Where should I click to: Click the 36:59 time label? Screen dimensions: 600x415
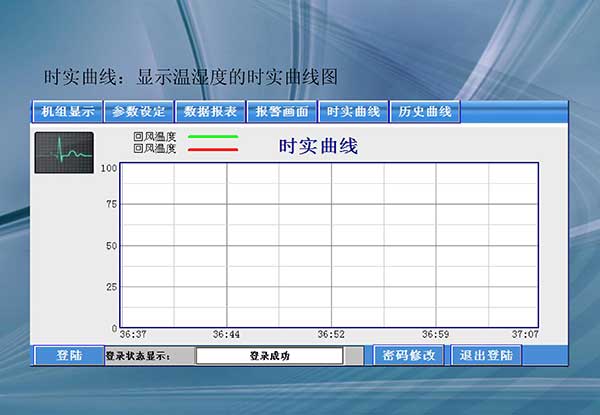pos(435,334)
